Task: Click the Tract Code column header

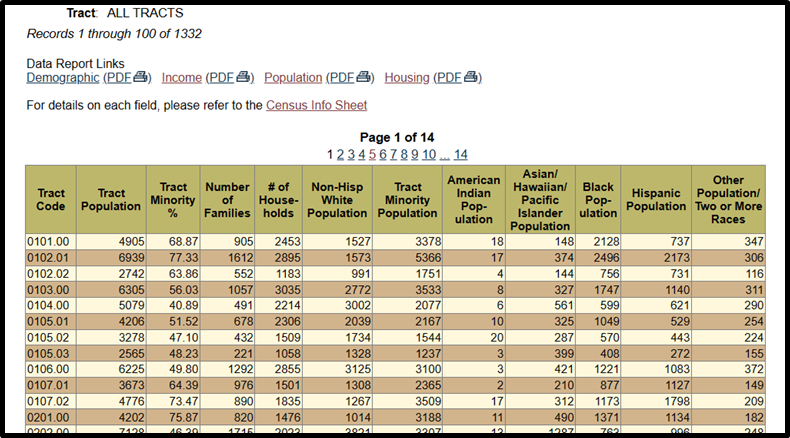Action: tap(51, 200)
